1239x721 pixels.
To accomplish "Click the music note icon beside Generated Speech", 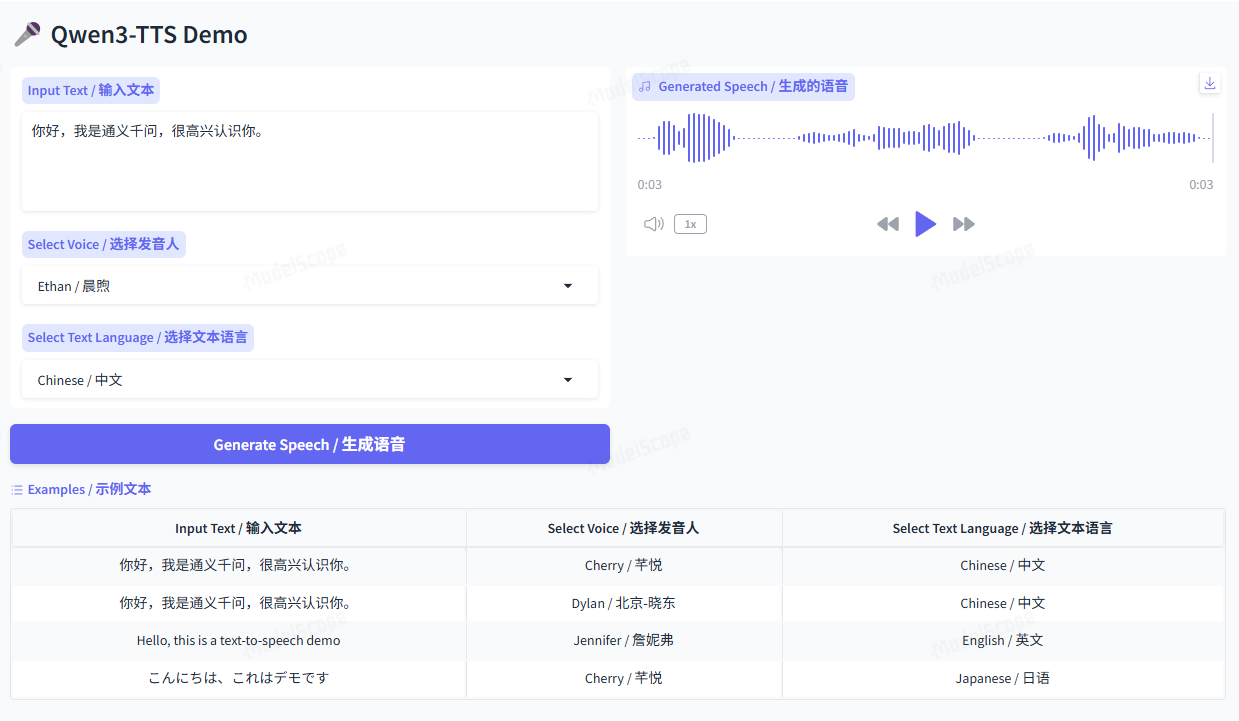I will [x=645, y=87].
